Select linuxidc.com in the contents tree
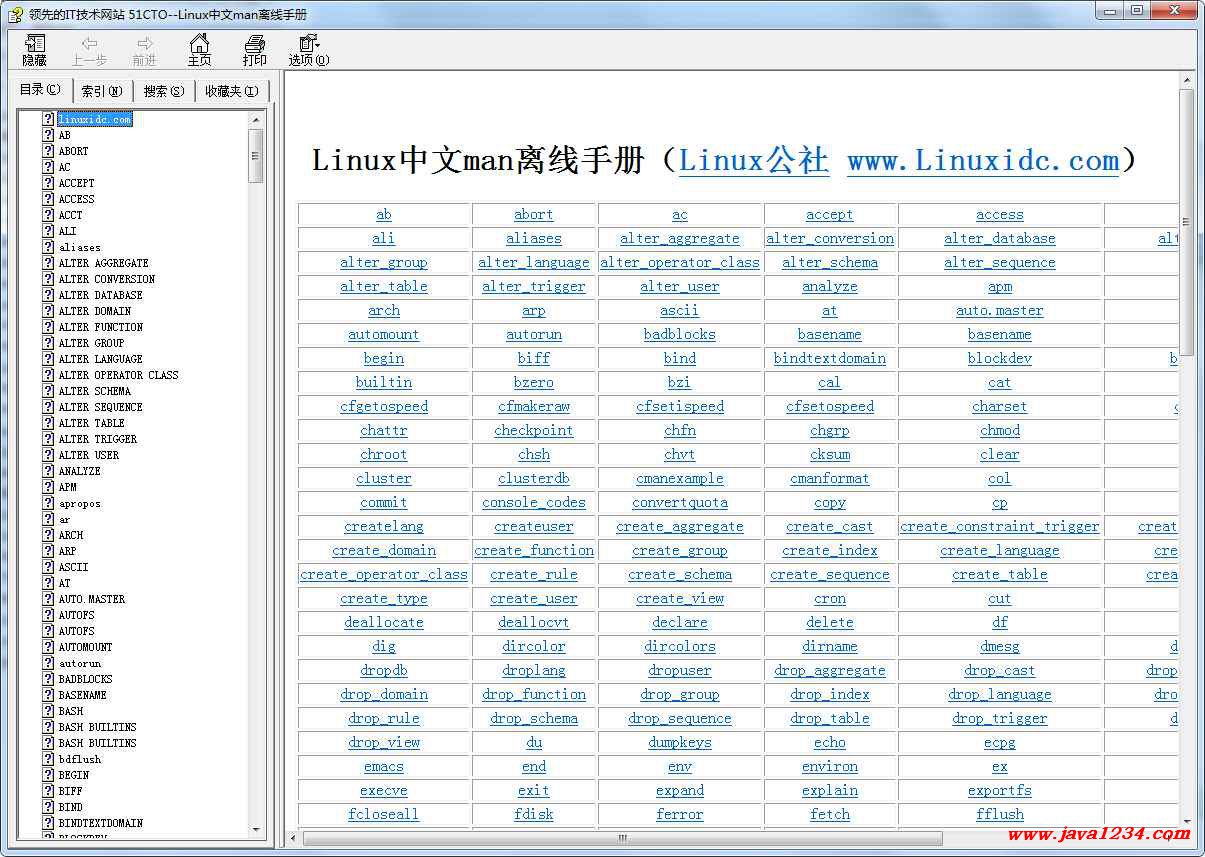This screenshot has height=857, width=1205. (x=95, y=119)
